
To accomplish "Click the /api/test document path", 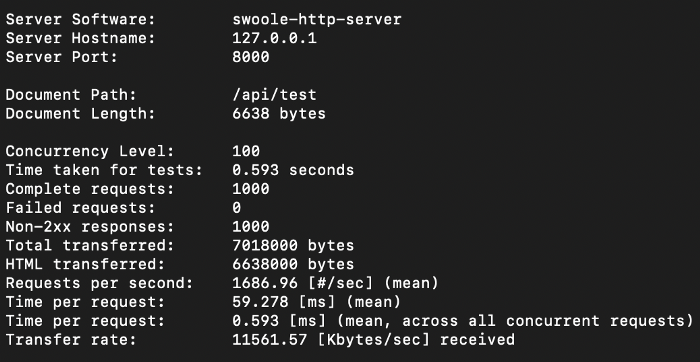I will coord(275,95).
